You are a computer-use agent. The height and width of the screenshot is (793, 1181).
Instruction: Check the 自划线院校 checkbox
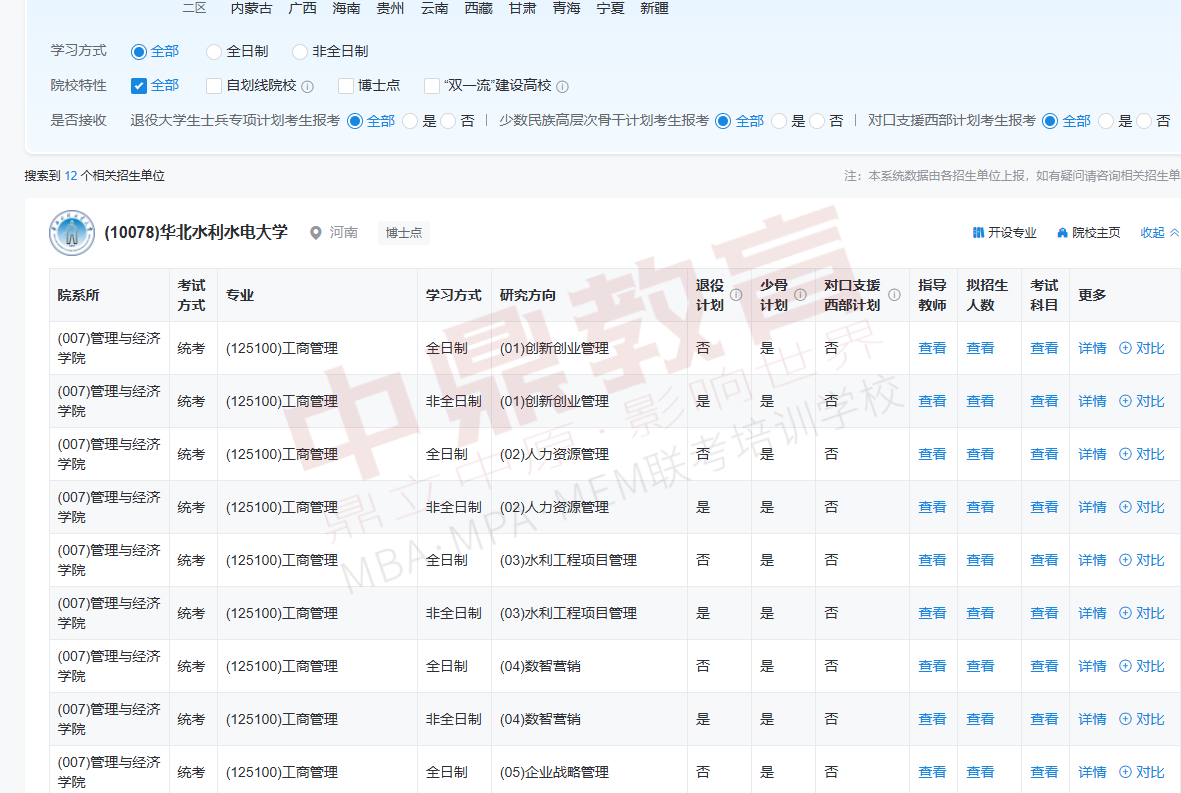214,86
